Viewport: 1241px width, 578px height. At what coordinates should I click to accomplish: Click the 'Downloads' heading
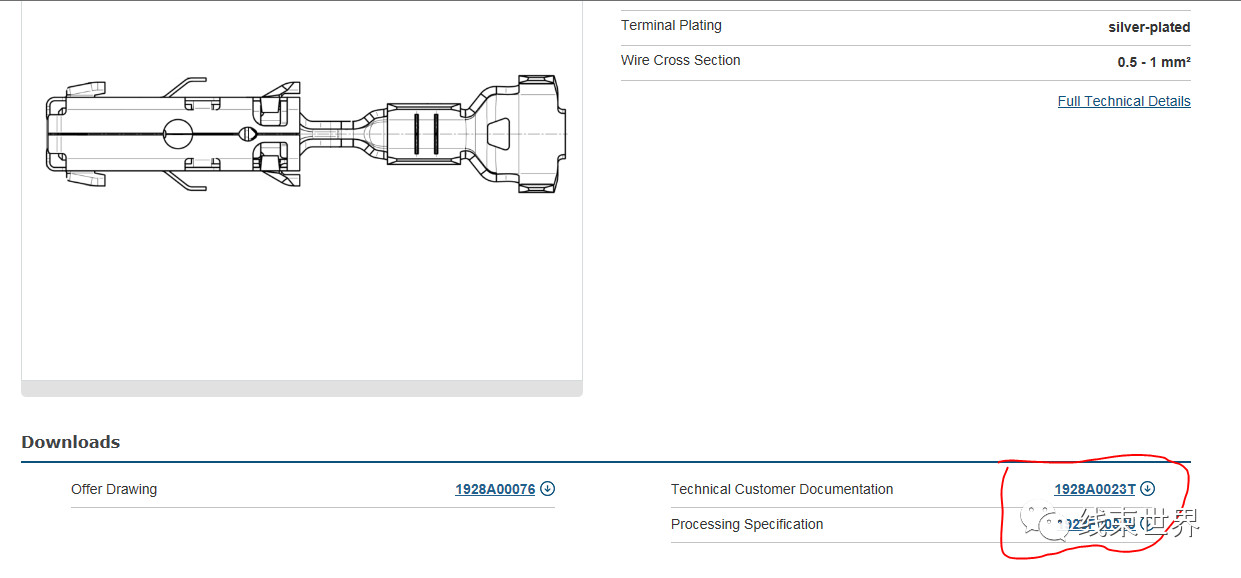click(x=71, y=442)
